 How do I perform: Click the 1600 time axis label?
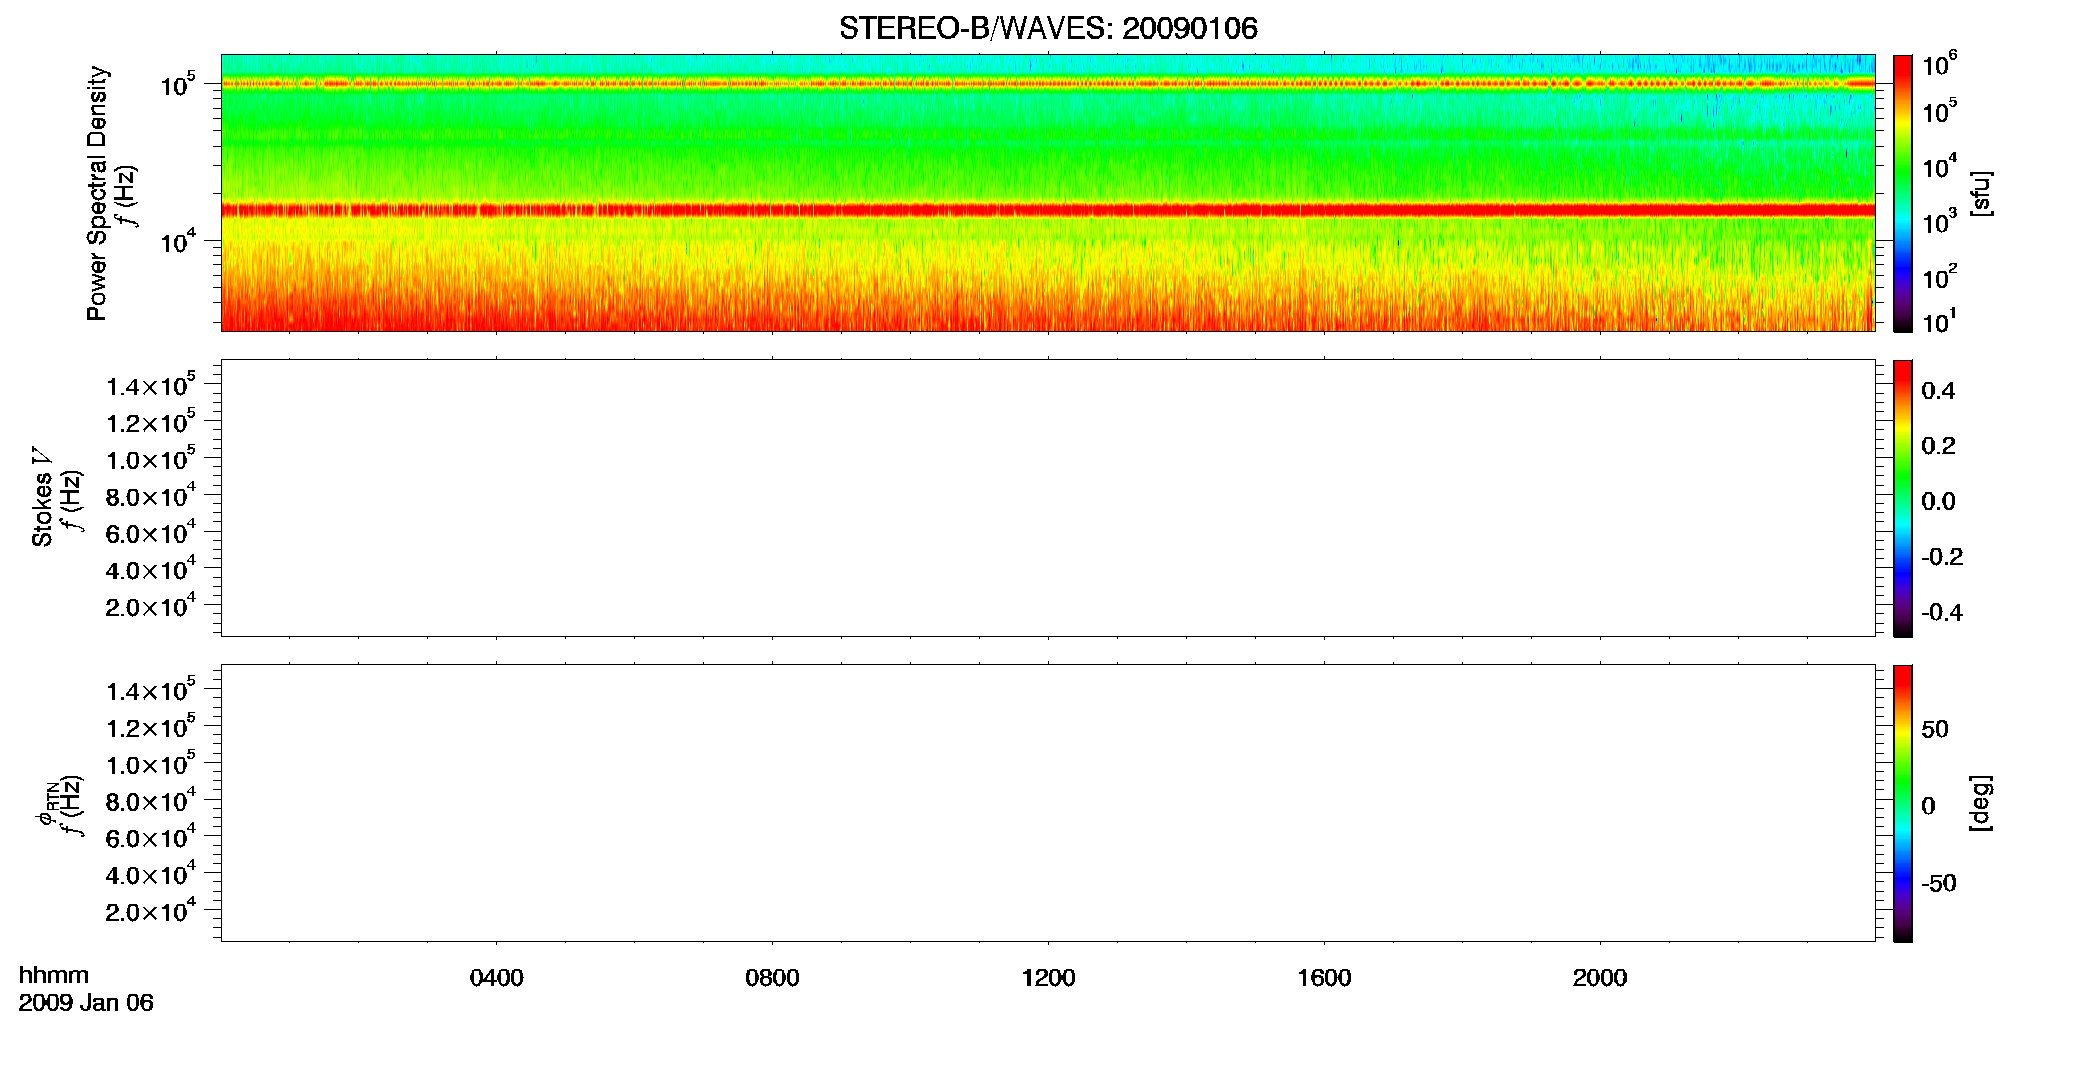click(1324, 978)
